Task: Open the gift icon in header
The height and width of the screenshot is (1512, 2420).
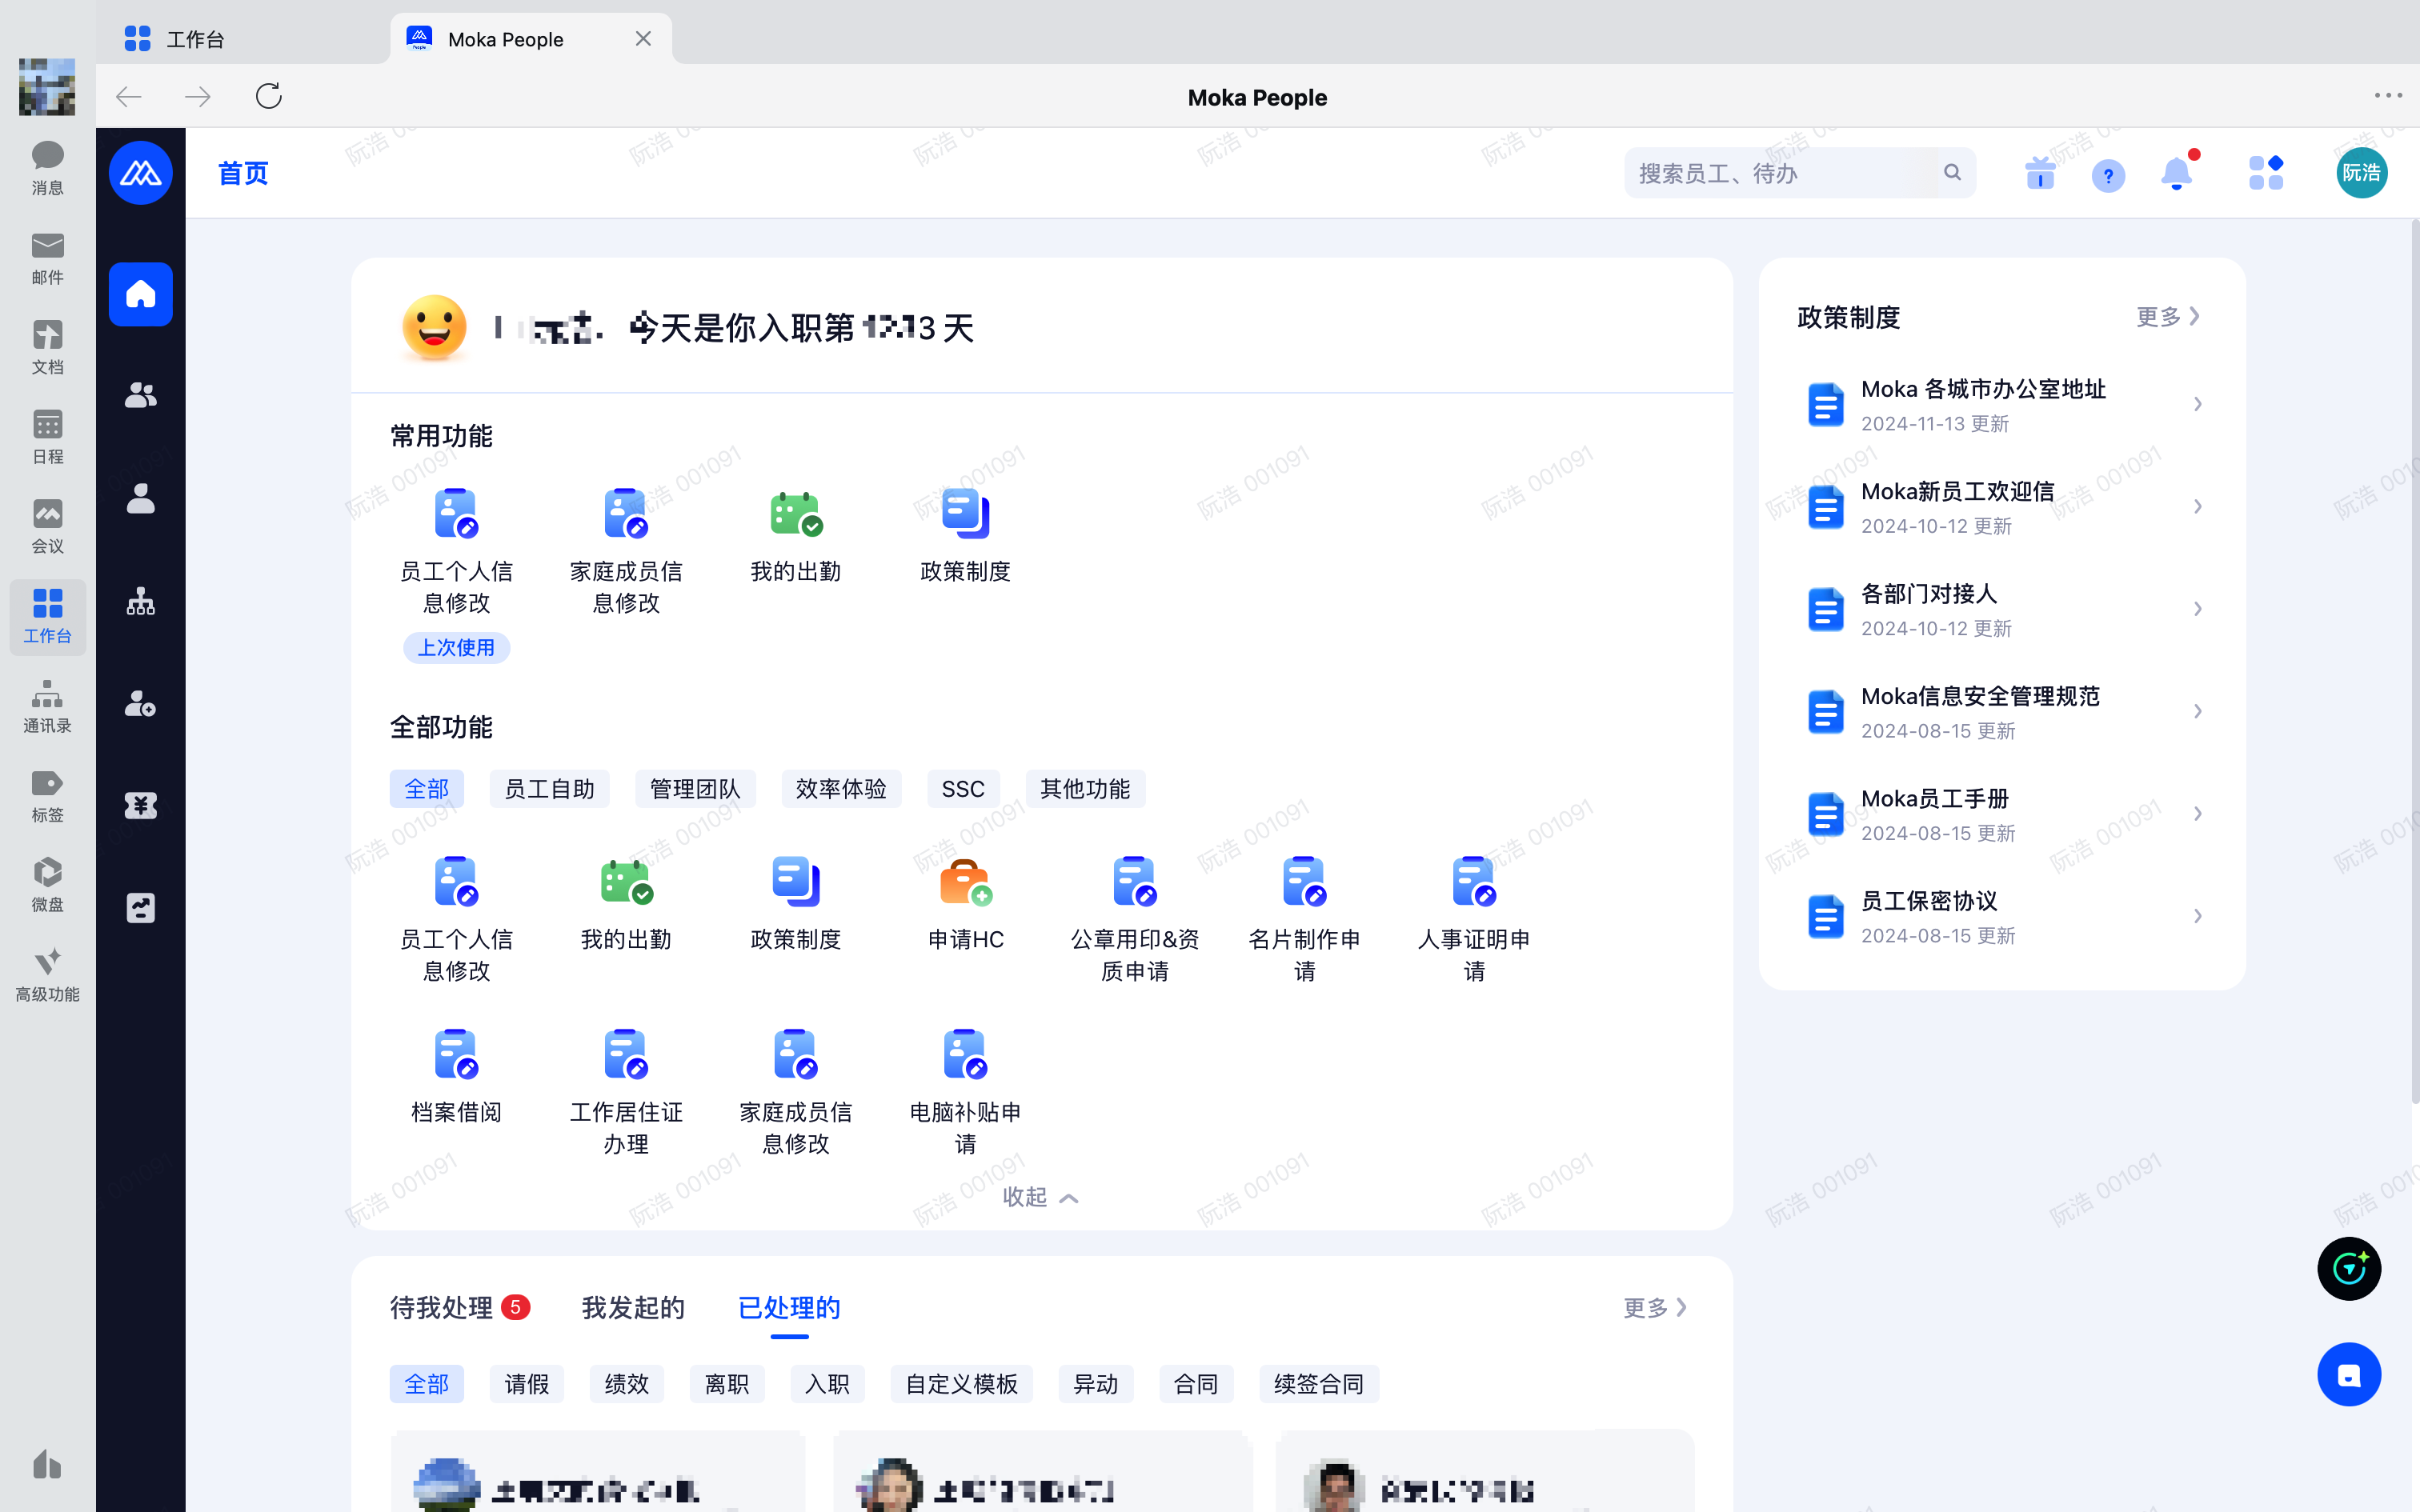Action: pos(2039,174)
